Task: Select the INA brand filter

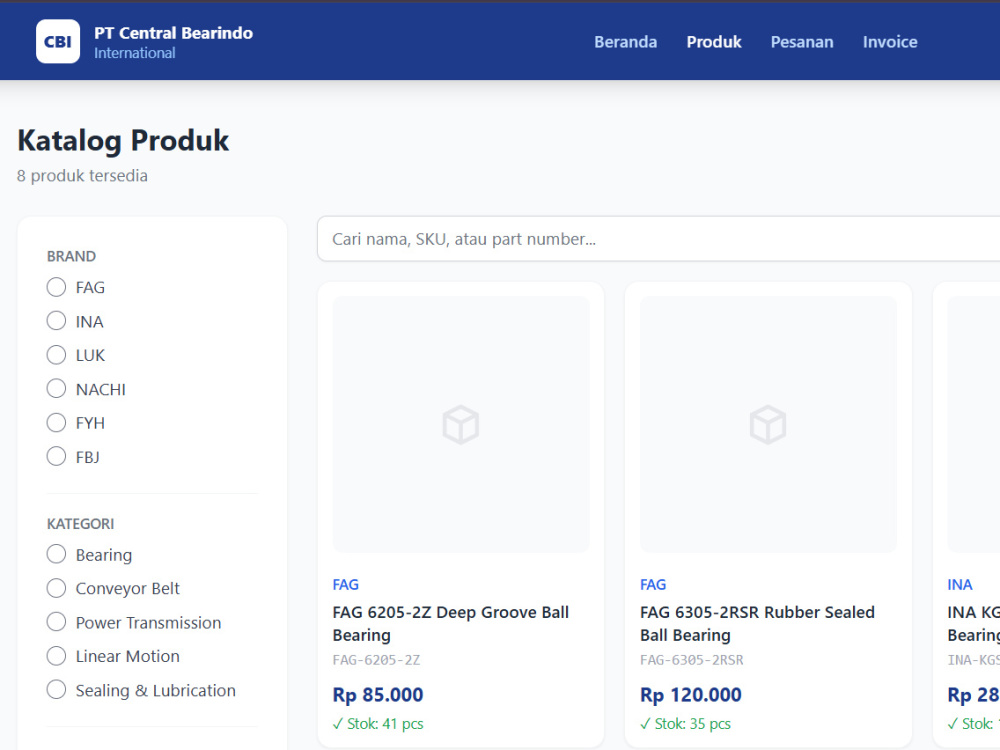Action: pos(56,321)
